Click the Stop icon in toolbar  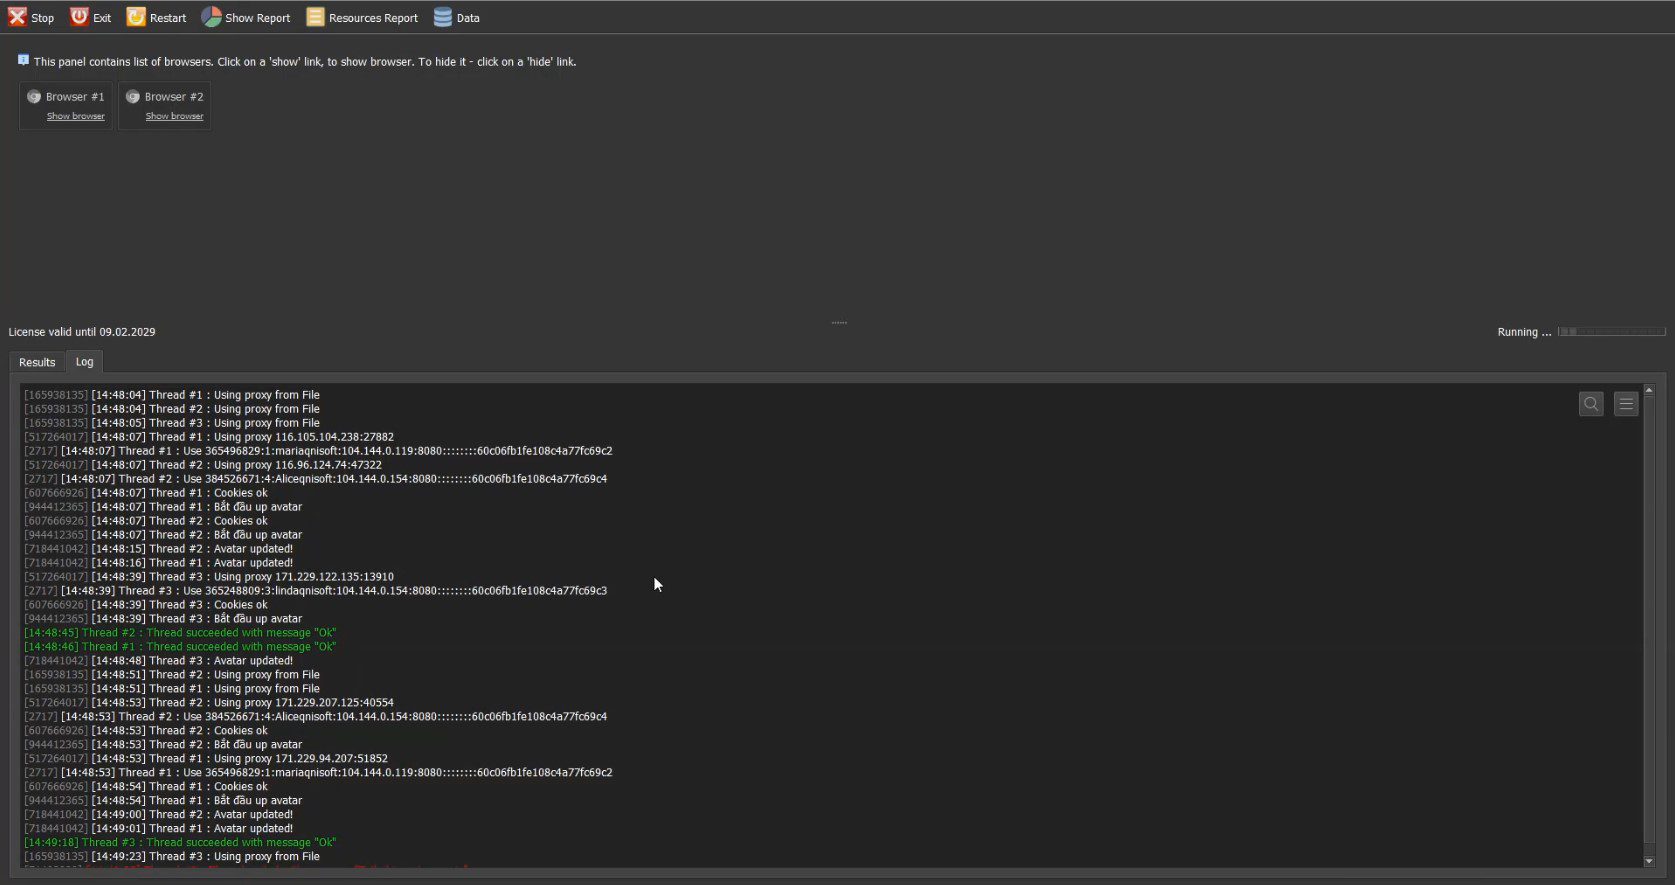tap(17, 17)
